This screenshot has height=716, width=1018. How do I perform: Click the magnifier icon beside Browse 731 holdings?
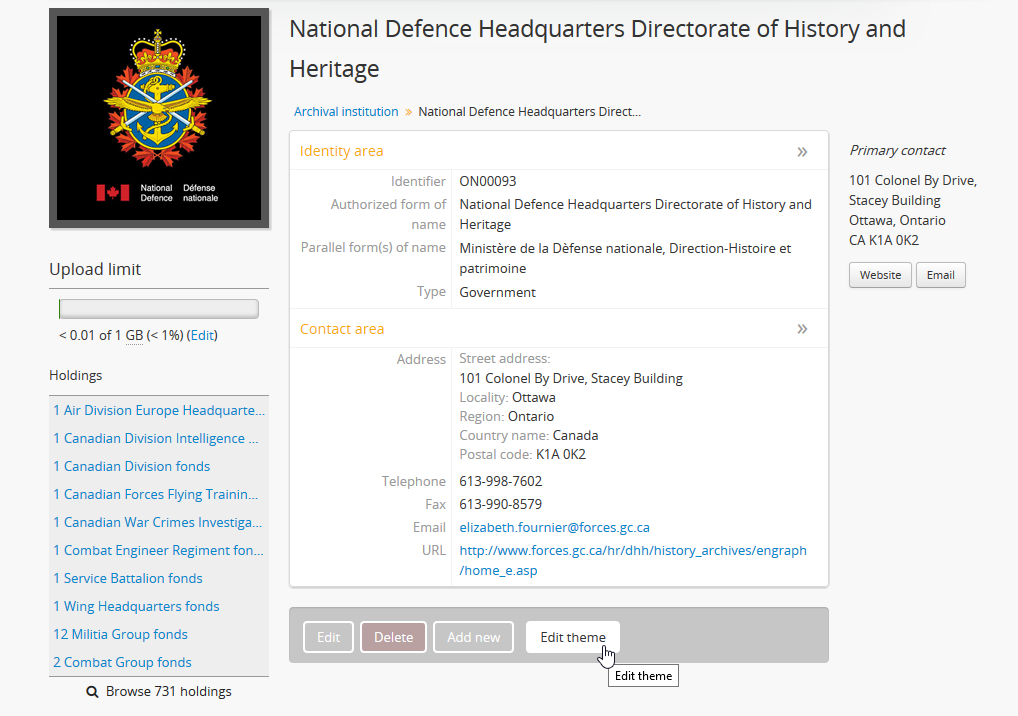[x=92, y=692]
